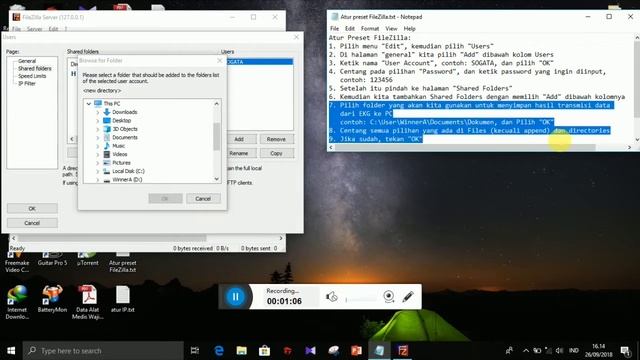This screenshot has width=640, height=360.
Task: Collapse the This PC tree node
Action: pyautogui.click(x=89, y=104)
